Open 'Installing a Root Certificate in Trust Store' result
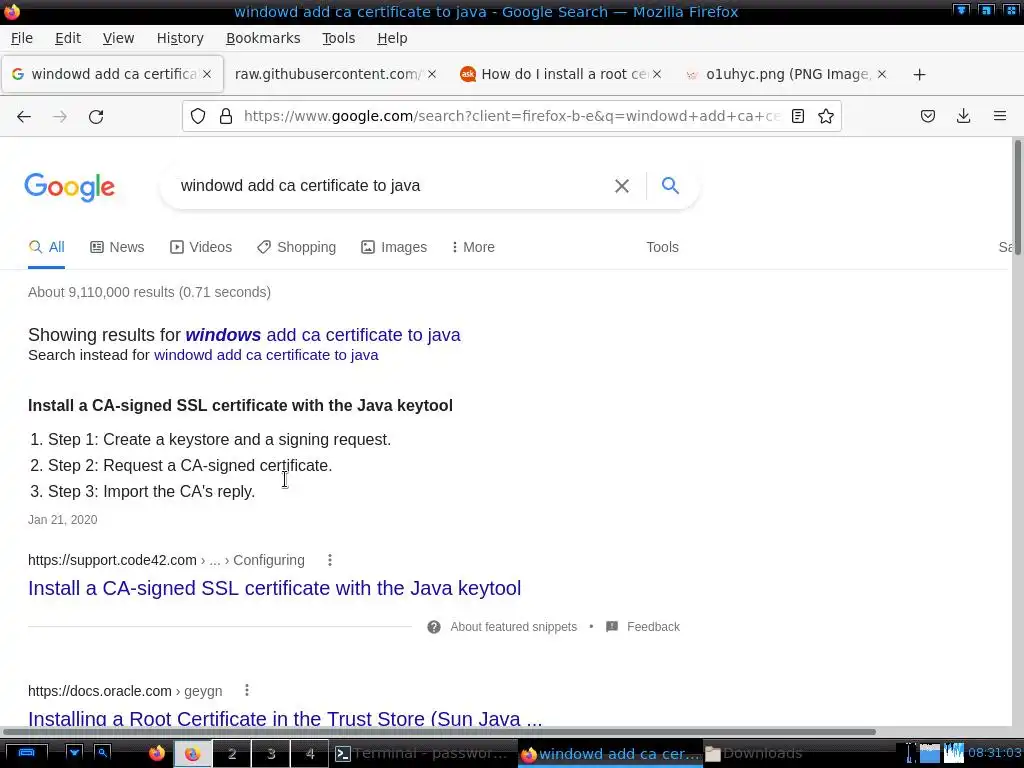The width and height of the screenshot is (1024, 768). 285,718
